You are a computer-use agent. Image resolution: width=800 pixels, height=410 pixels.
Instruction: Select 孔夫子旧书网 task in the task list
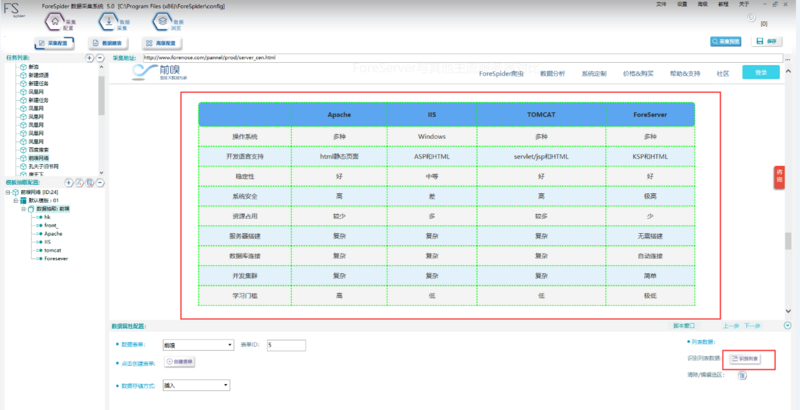[x=43, y=166]
